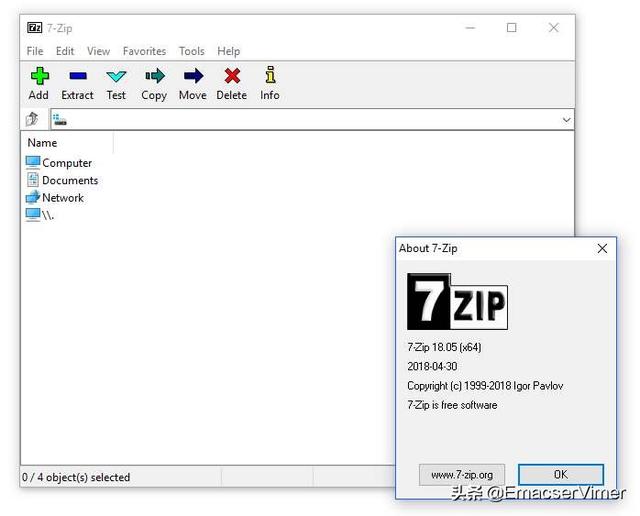Open the Favorites menu
640x516 pixels.
pos(144,51)
